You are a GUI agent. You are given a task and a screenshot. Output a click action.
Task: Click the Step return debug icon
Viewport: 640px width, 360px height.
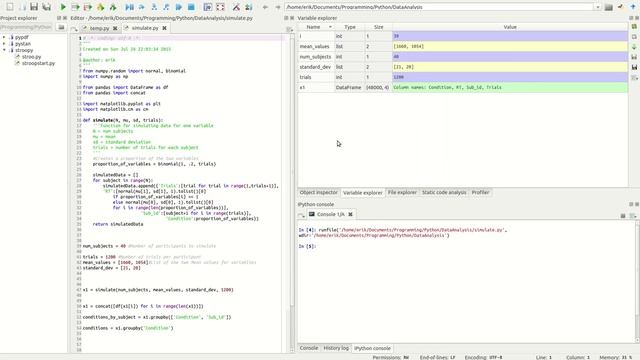pyautogui.click(x=166, y=7)
